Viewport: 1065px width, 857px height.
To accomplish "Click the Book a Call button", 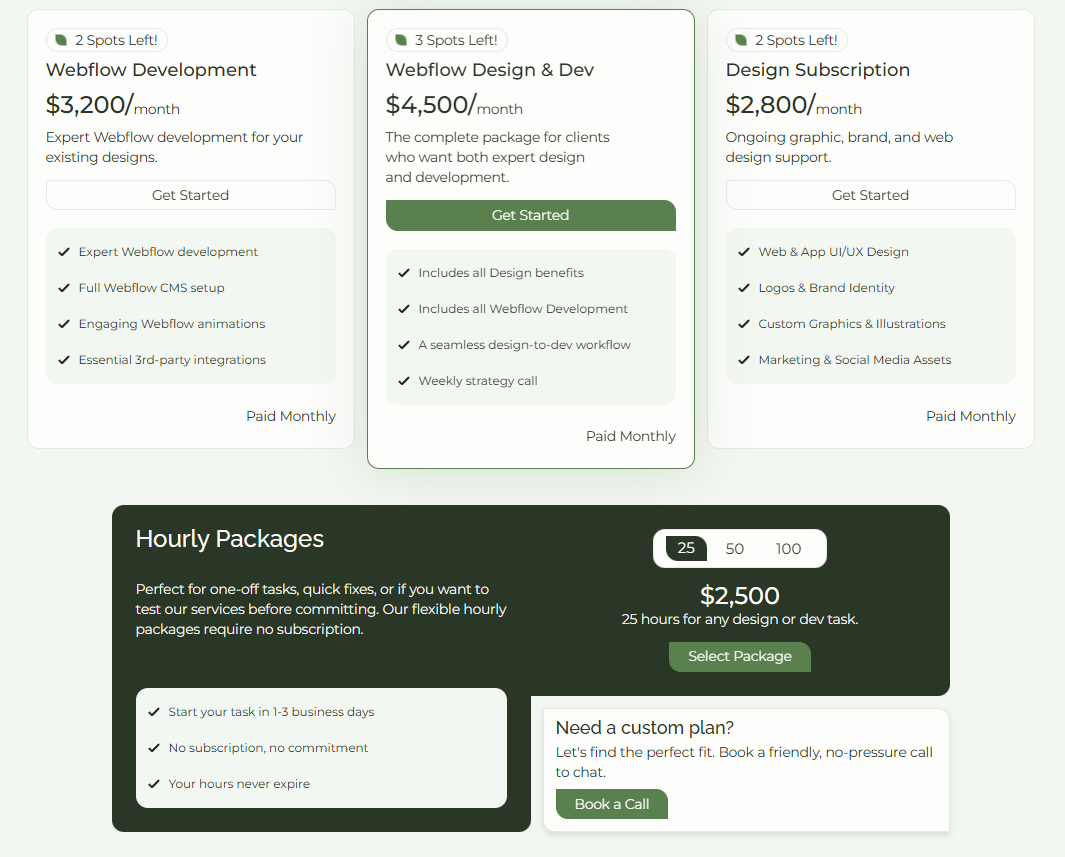I will 612,804.
